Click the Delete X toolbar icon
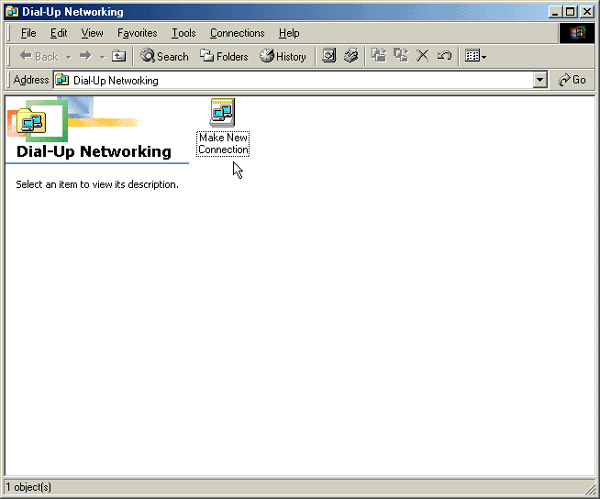Viewport: 600px width, 499px height. point(422,56)
